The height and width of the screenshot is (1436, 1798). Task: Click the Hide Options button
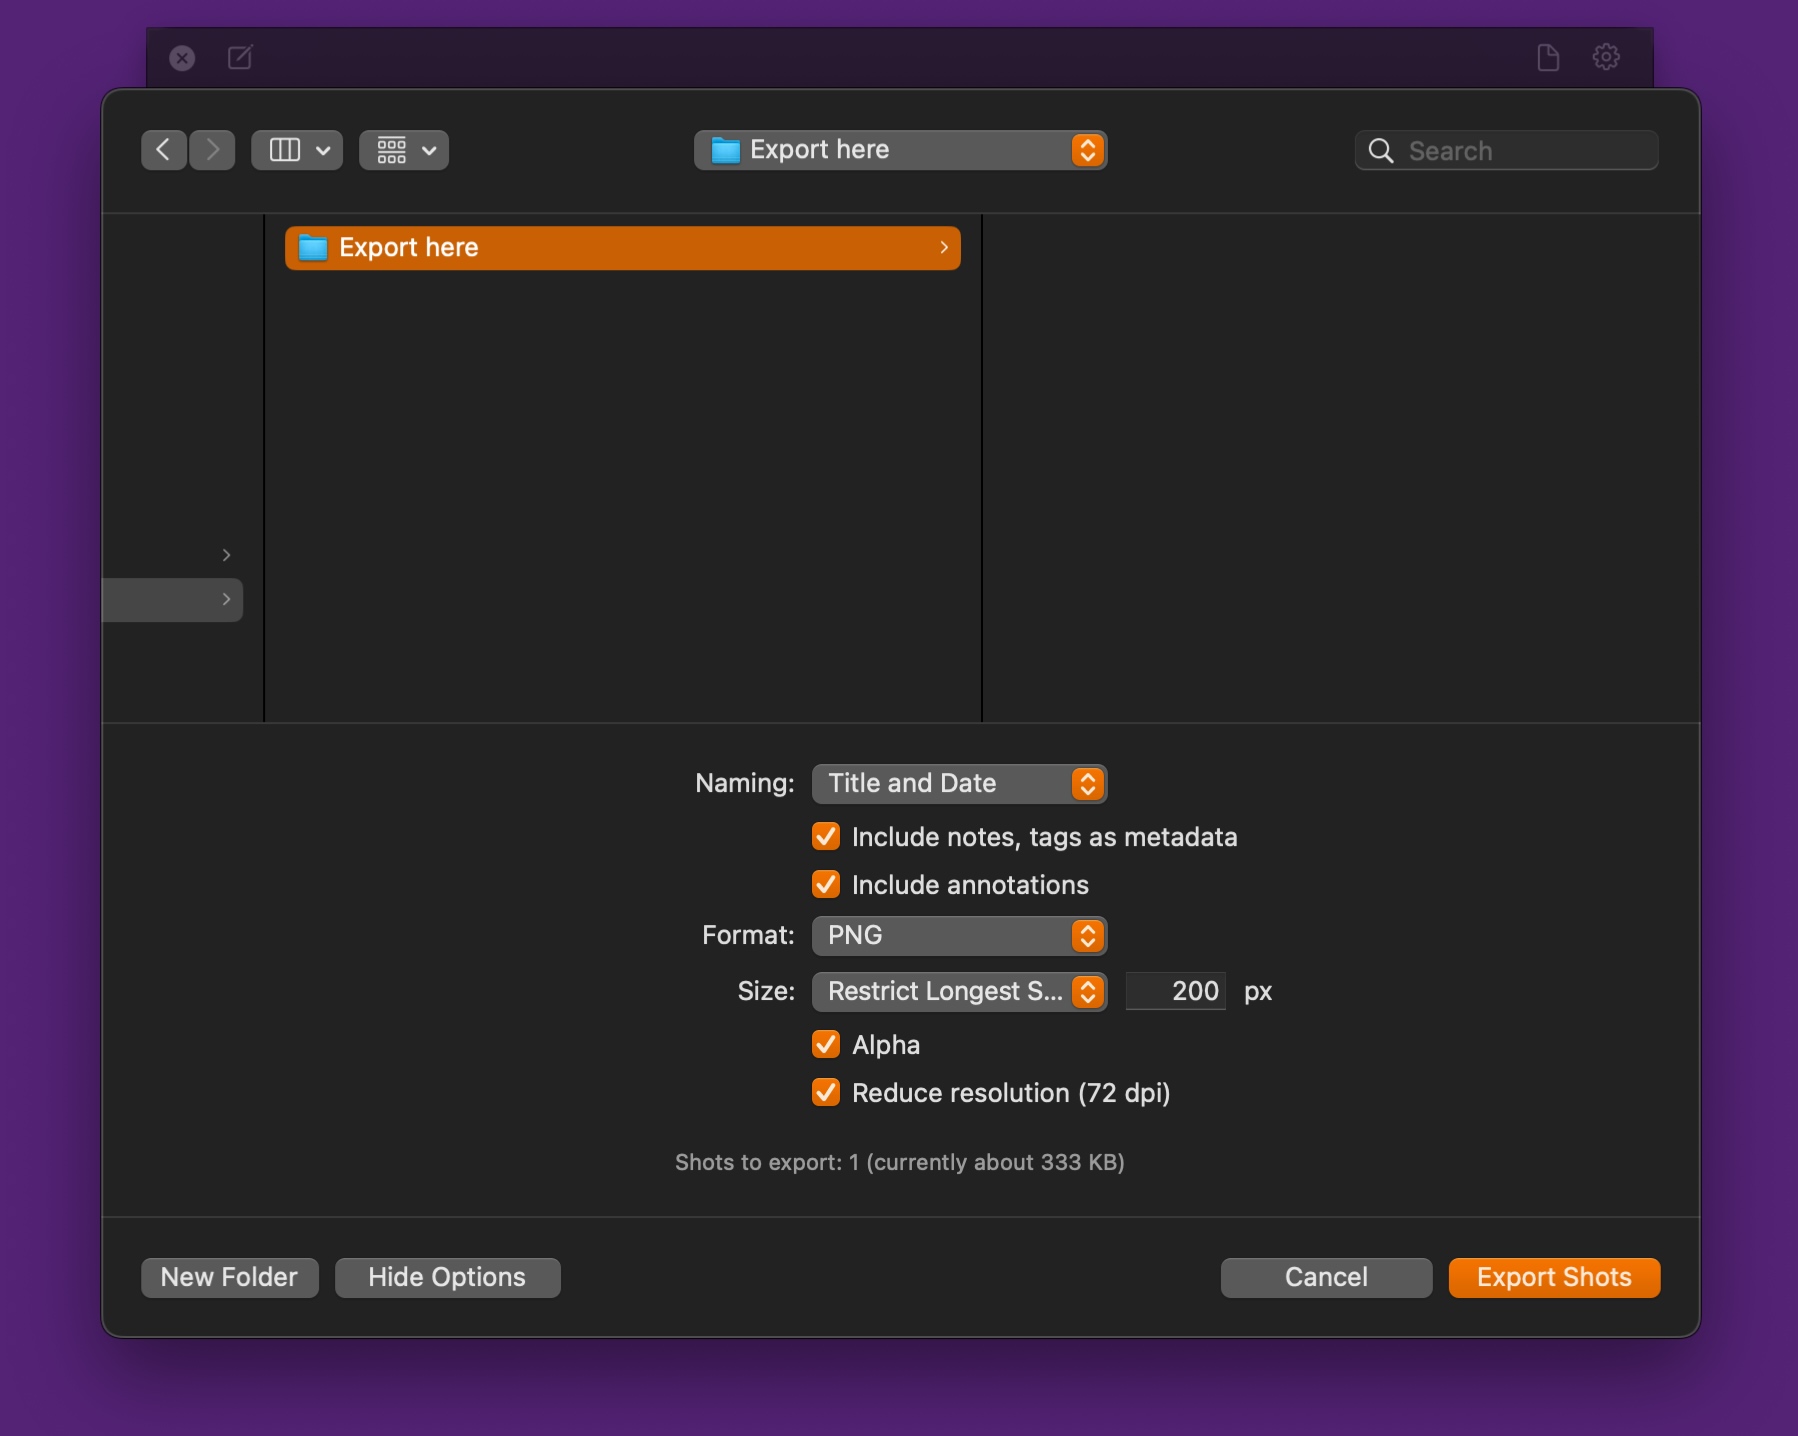point(447,1277)
